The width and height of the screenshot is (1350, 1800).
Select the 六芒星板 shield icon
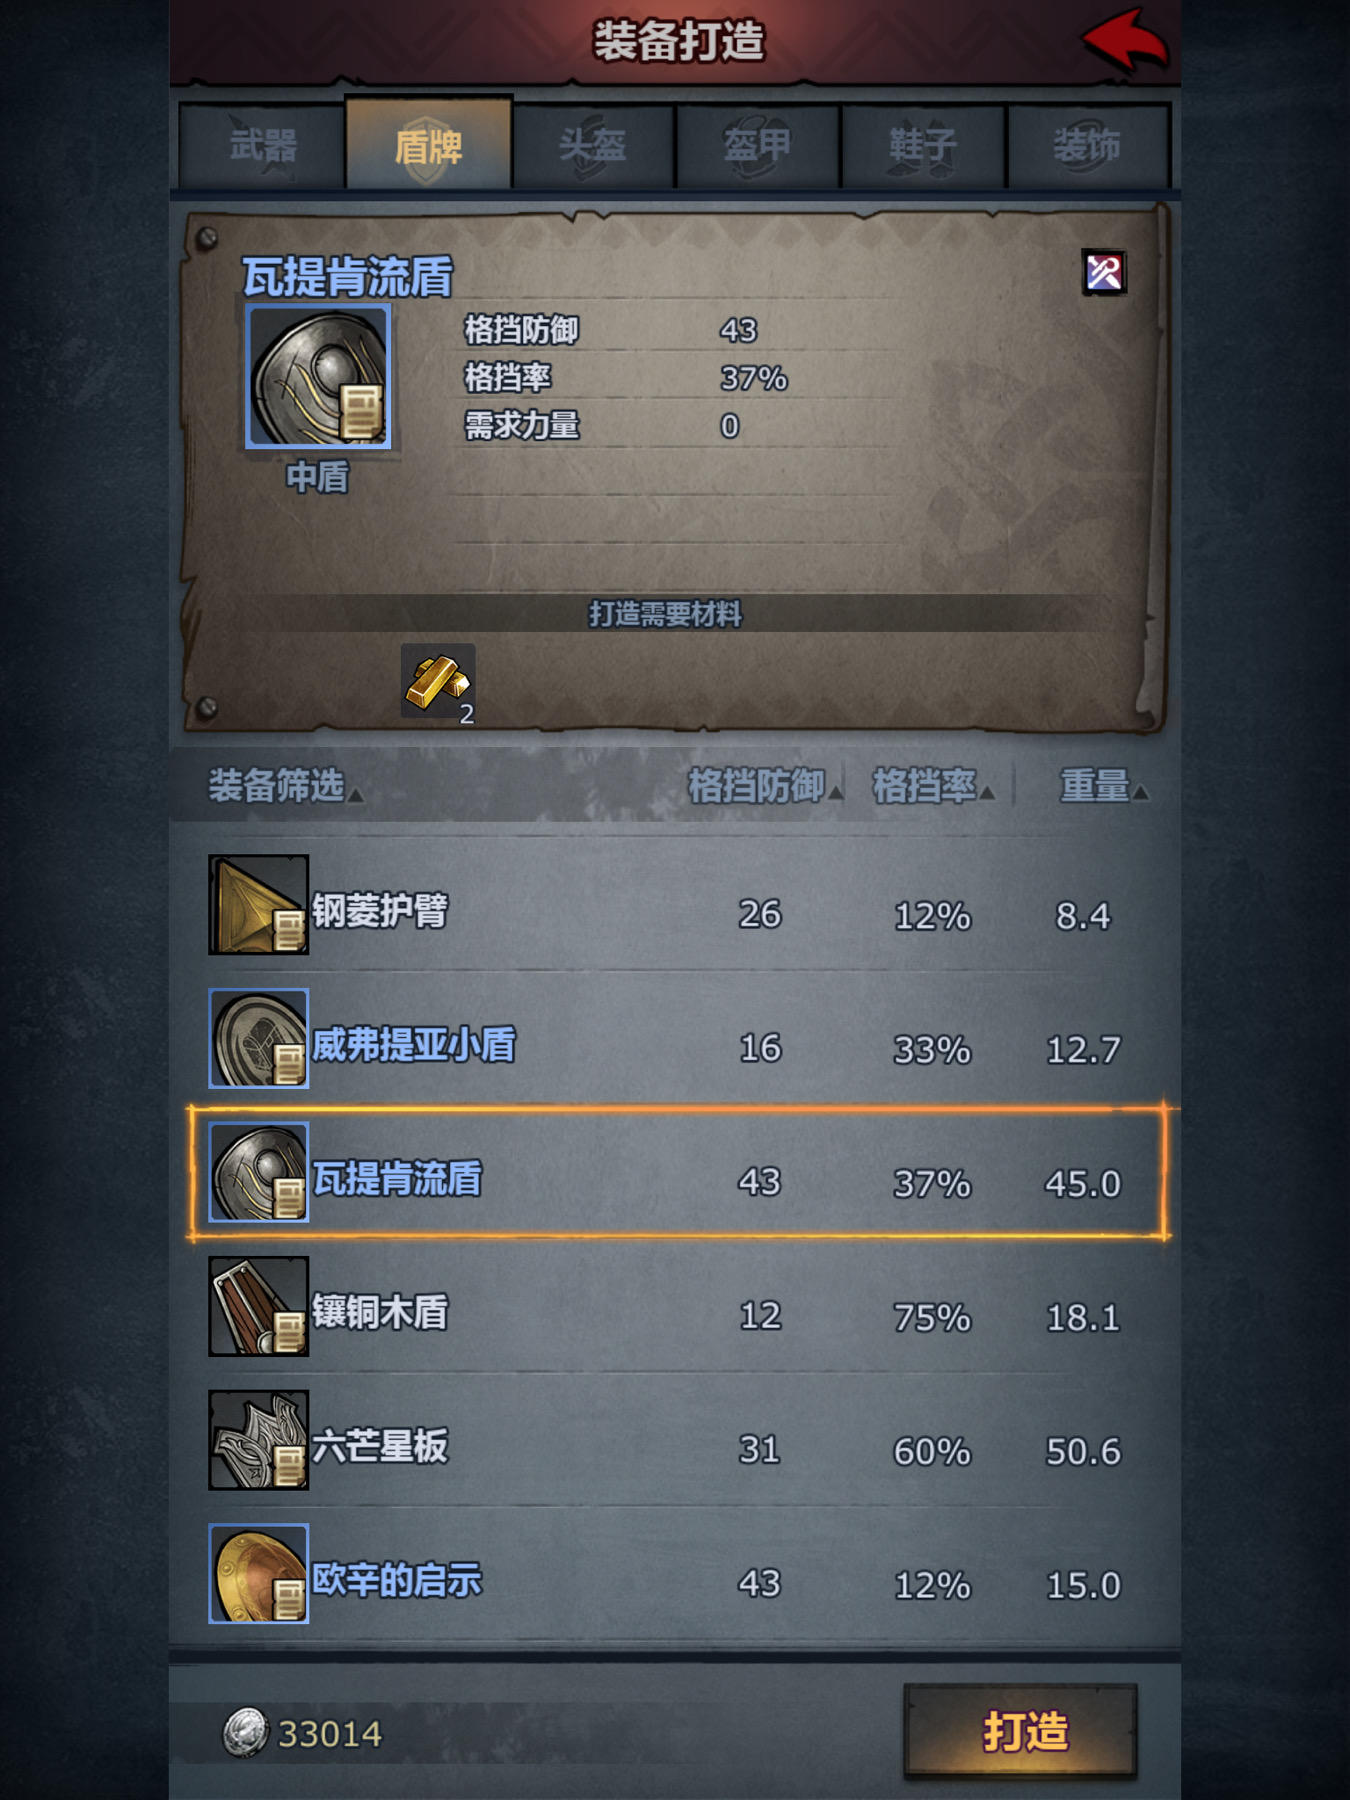[258, 1440]
